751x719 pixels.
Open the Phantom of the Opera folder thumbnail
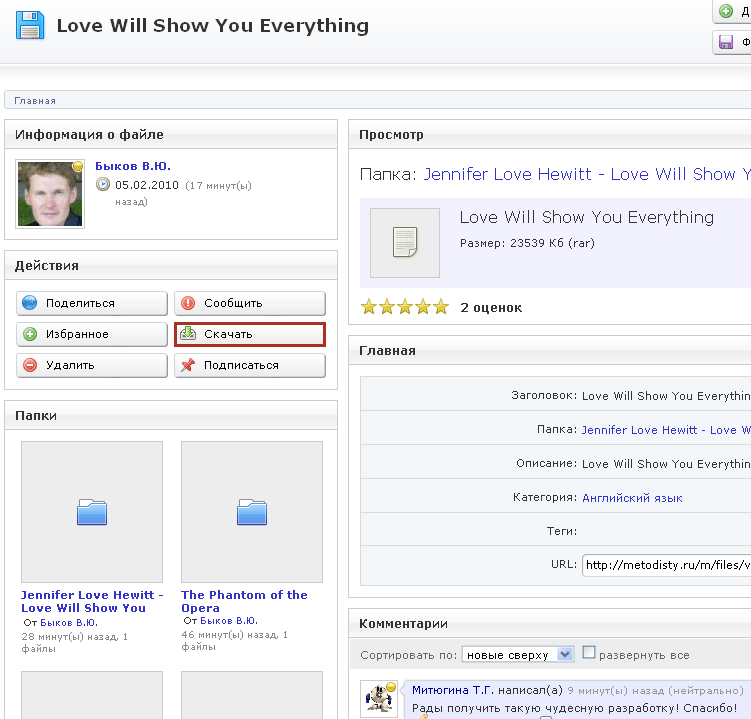(x=252, y=512)
